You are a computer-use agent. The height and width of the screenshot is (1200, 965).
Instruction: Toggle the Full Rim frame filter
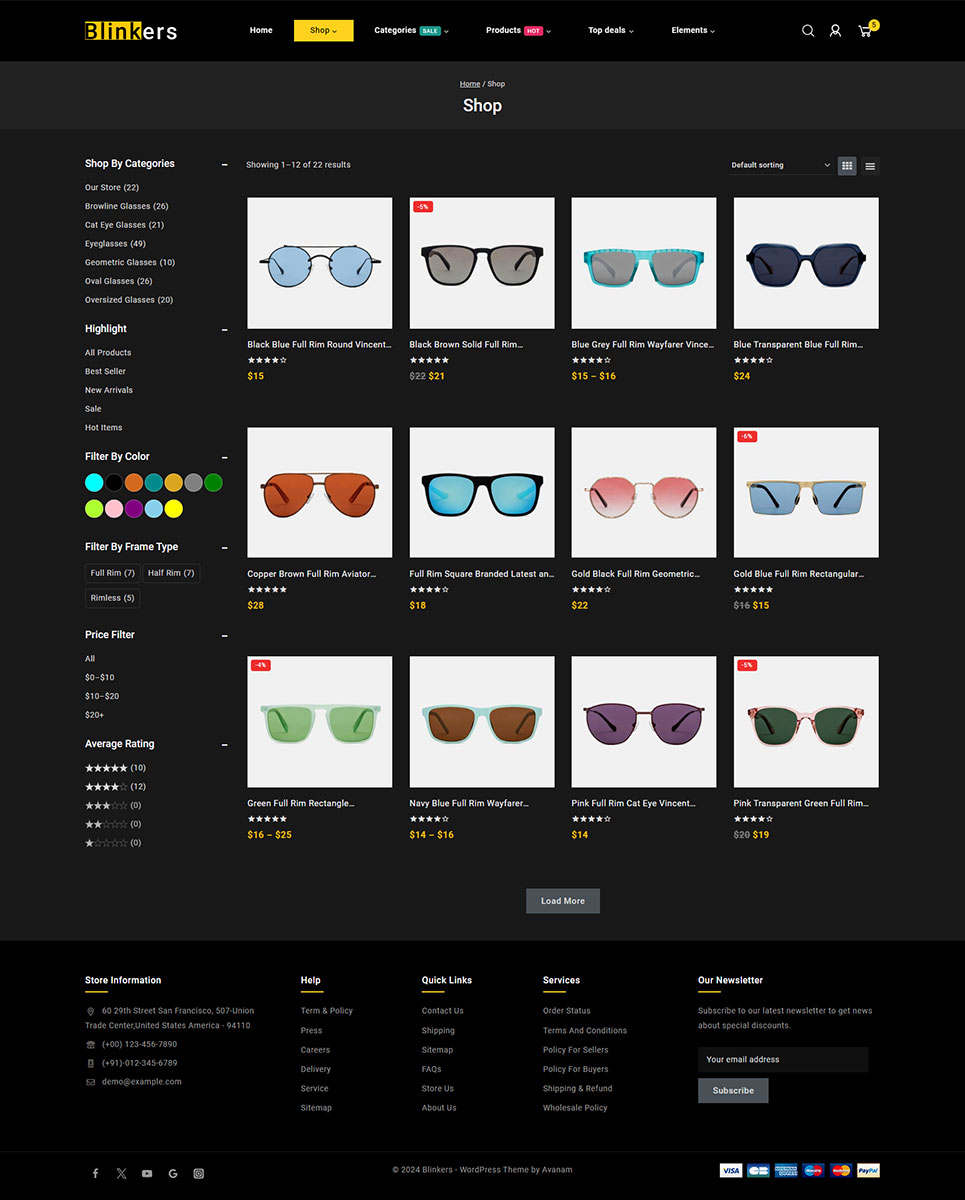click(x=112, y=573)
